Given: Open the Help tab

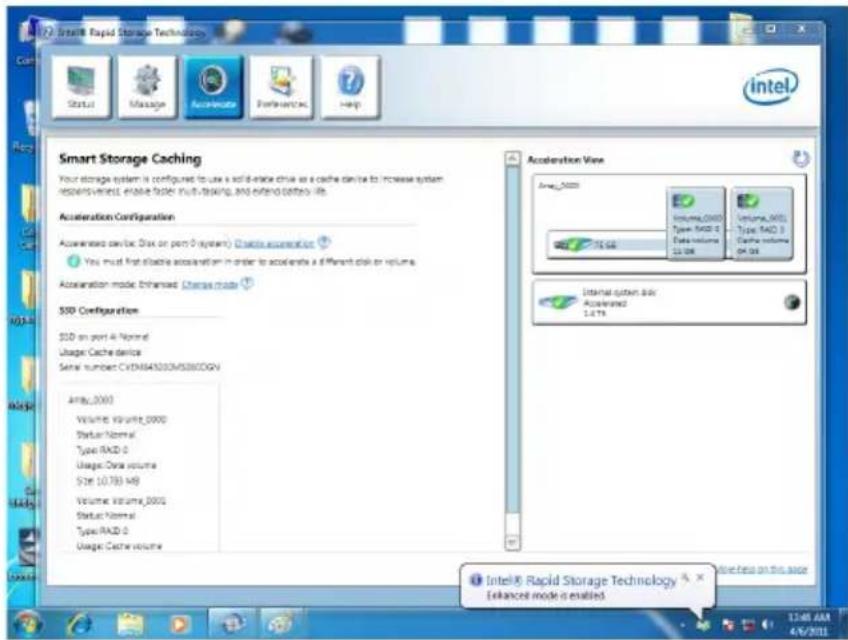Looking at the screenshot, I should 350,87.
